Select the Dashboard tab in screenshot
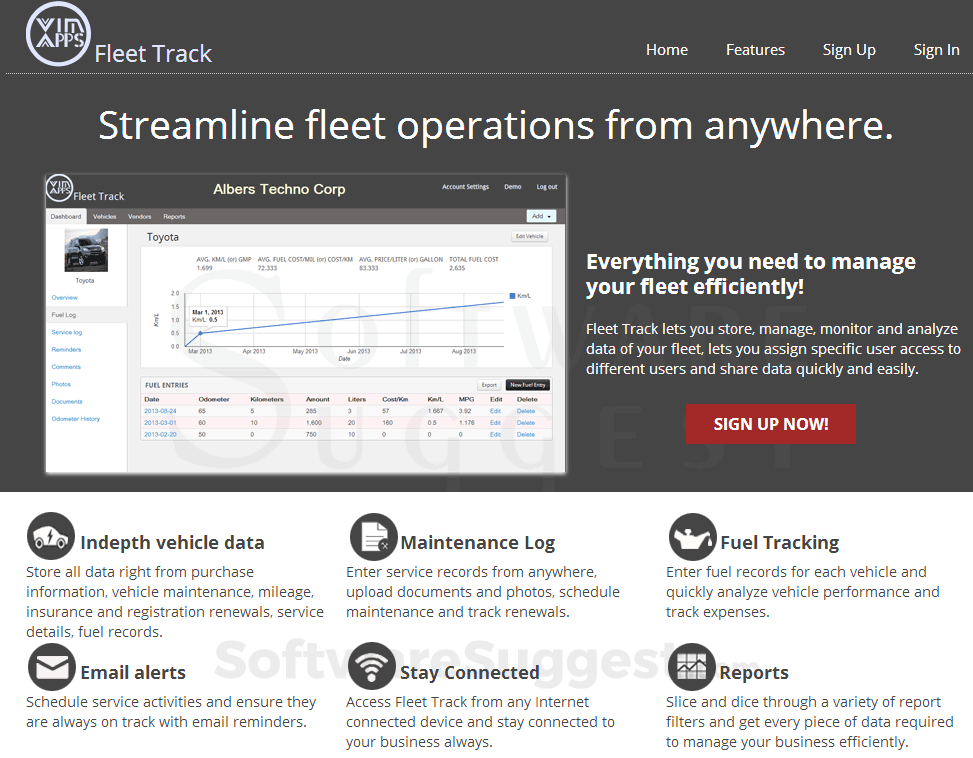This screenshot has height=758, width=973. [x=66, y=216]
